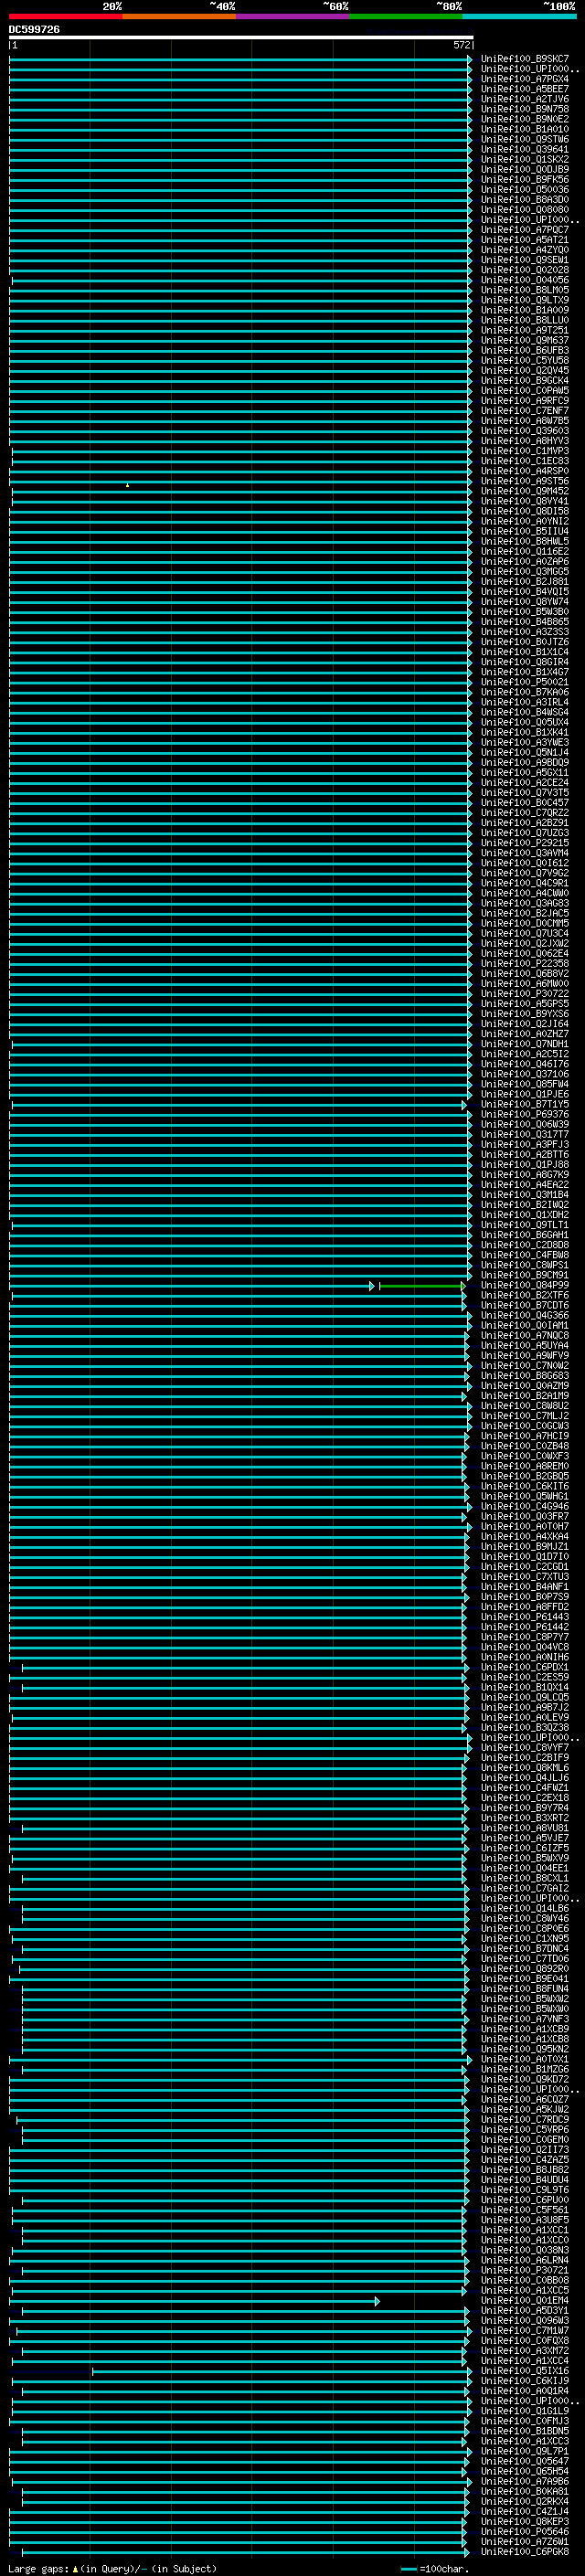The image size is (585, 2576).
Task: Click label UniRef100_A9ST56
Action: pos(524,481)
